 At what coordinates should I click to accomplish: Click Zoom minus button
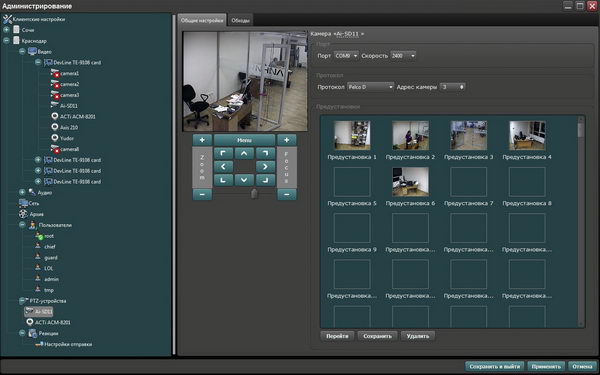(202, 194)
